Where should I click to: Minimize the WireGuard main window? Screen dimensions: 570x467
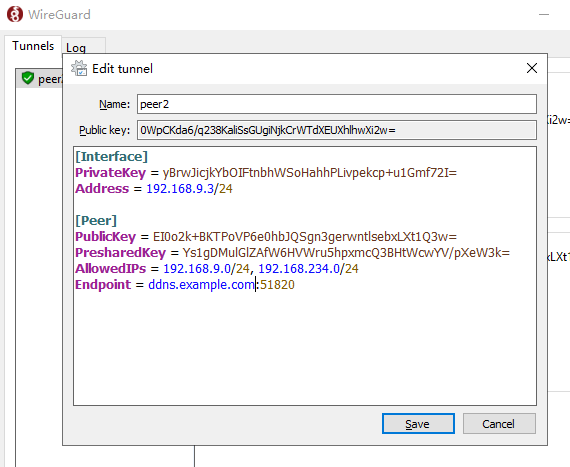544,15
